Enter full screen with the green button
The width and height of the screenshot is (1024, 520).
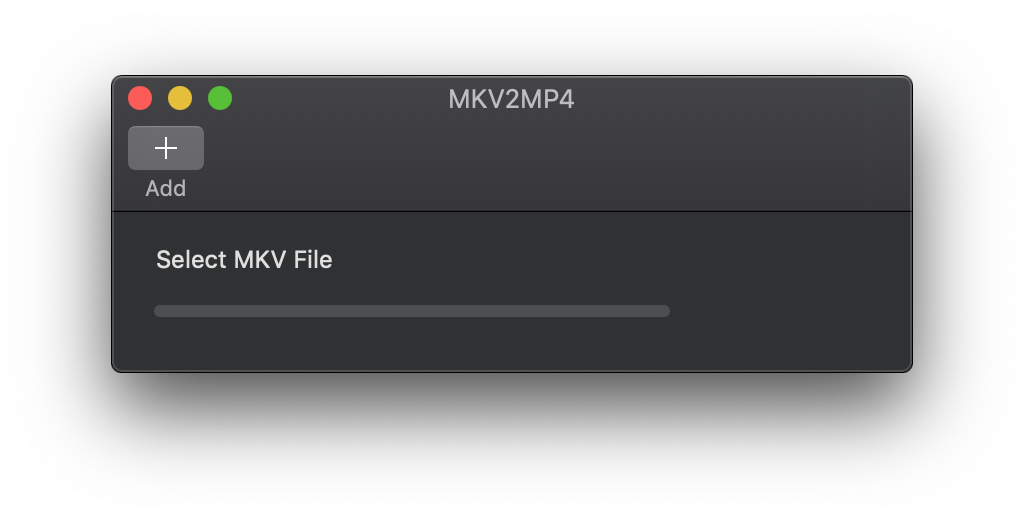tap(220, 98)
